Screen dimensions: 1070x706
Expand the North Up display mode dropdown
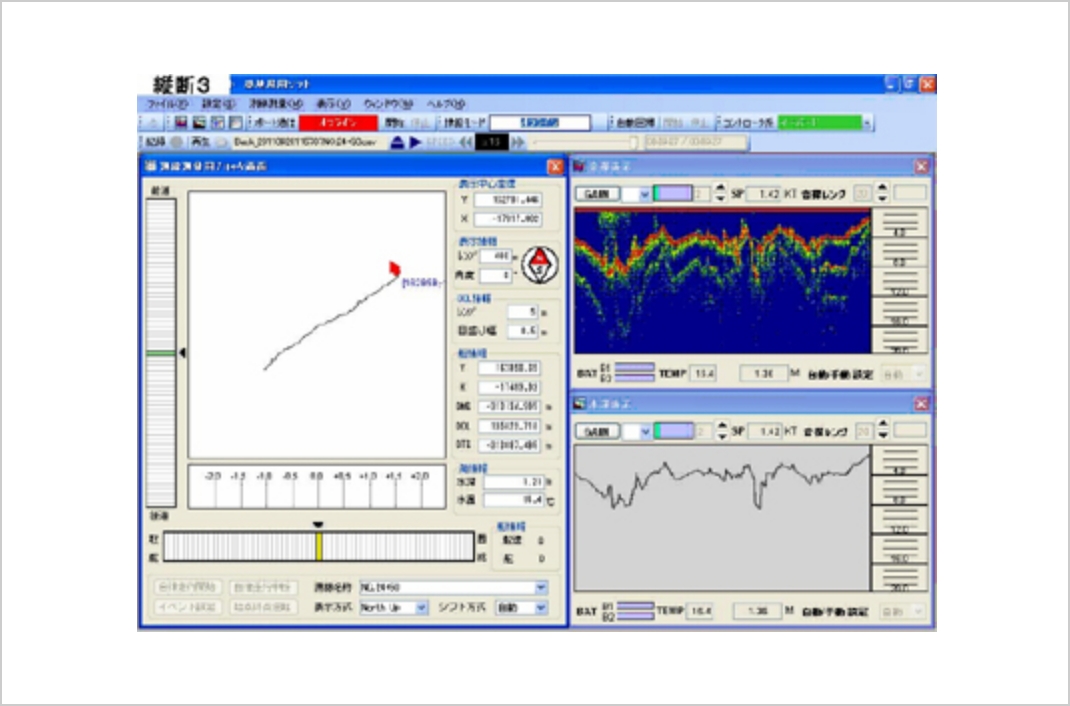tap(421, 607)
